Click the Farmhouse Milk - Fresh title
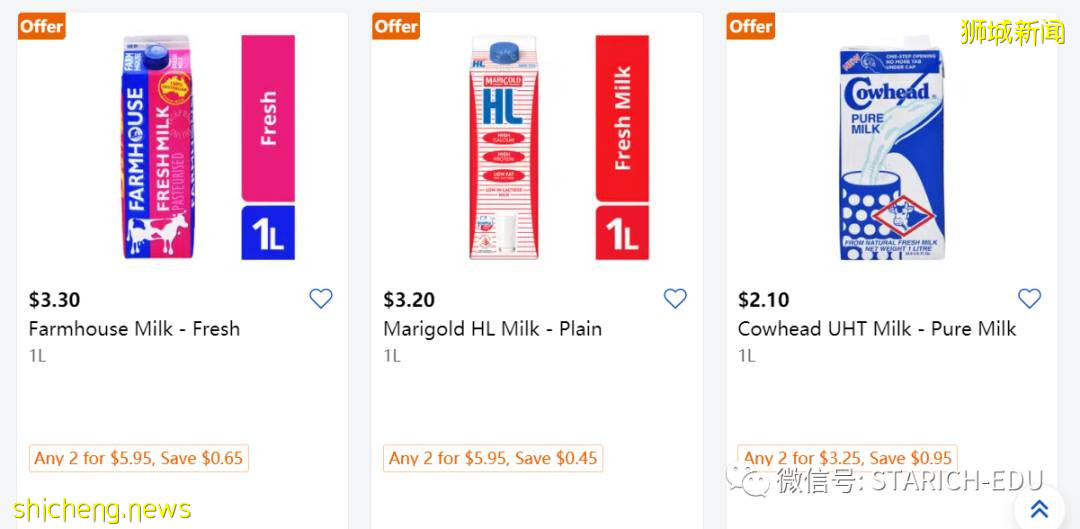 tap(134, 329)
